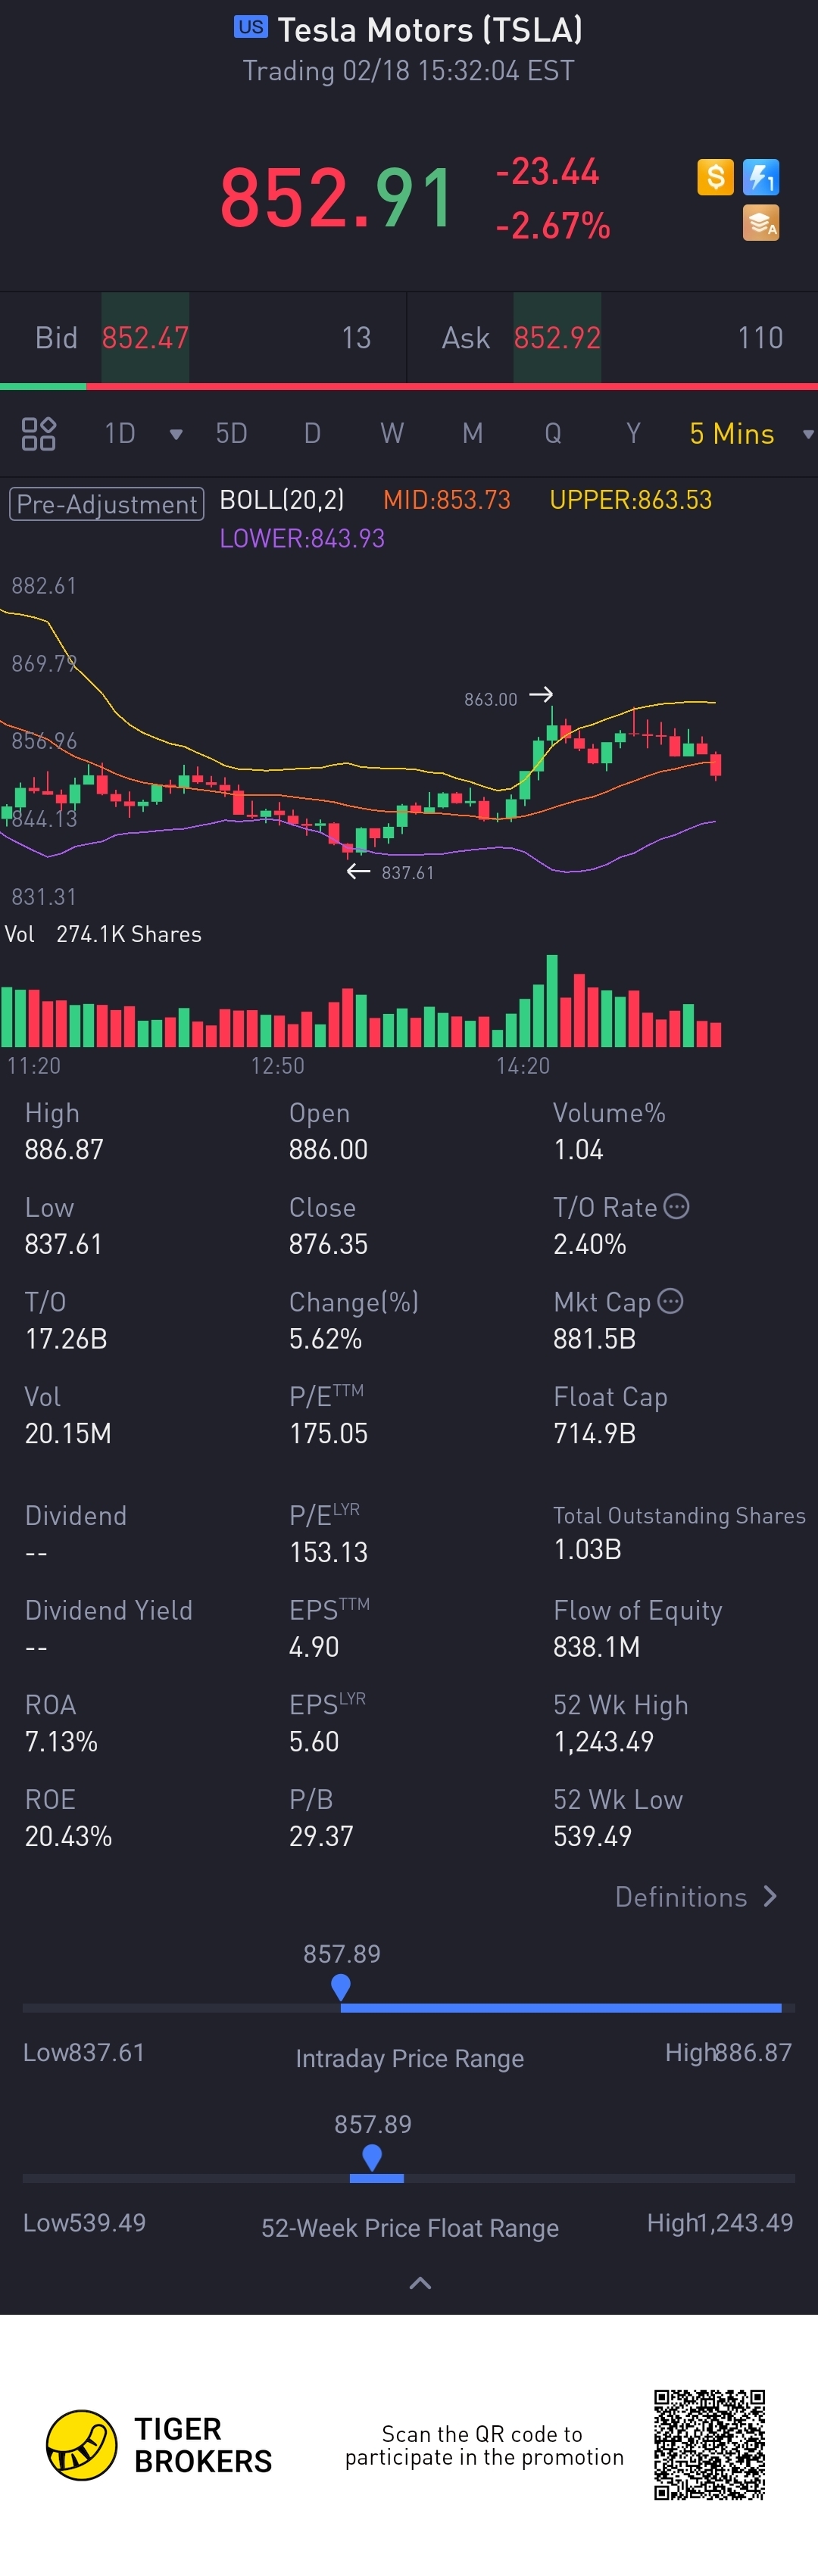Image resolution: width=818 pixels, height=2576 pixels.
Task: Tap the promotion QR code
Action: tap(709, 2444)
